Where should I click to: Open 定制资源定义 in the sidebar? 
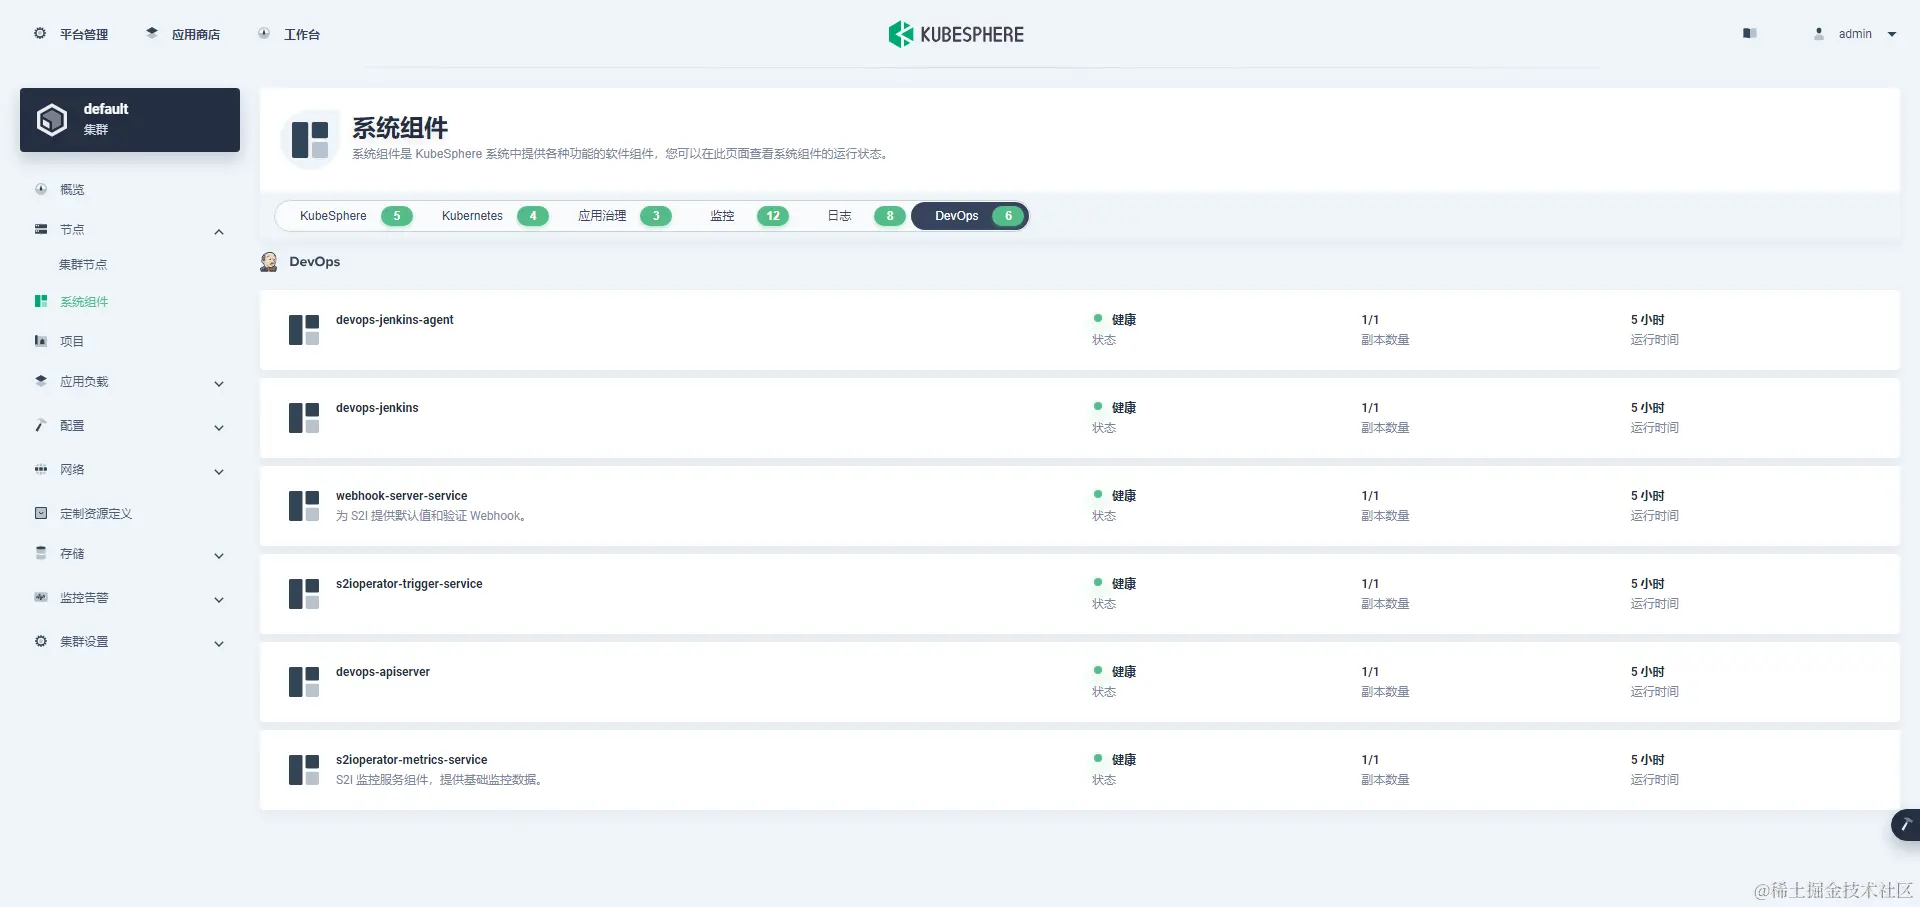(x=96, y=513)
